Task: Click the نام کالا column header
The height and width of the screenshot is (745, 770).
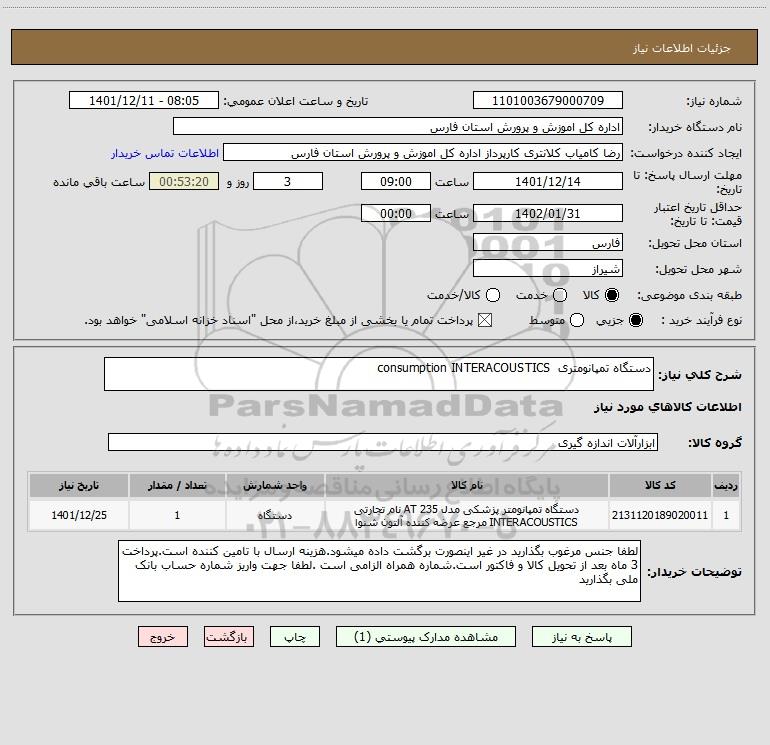Action: (467, 485)
